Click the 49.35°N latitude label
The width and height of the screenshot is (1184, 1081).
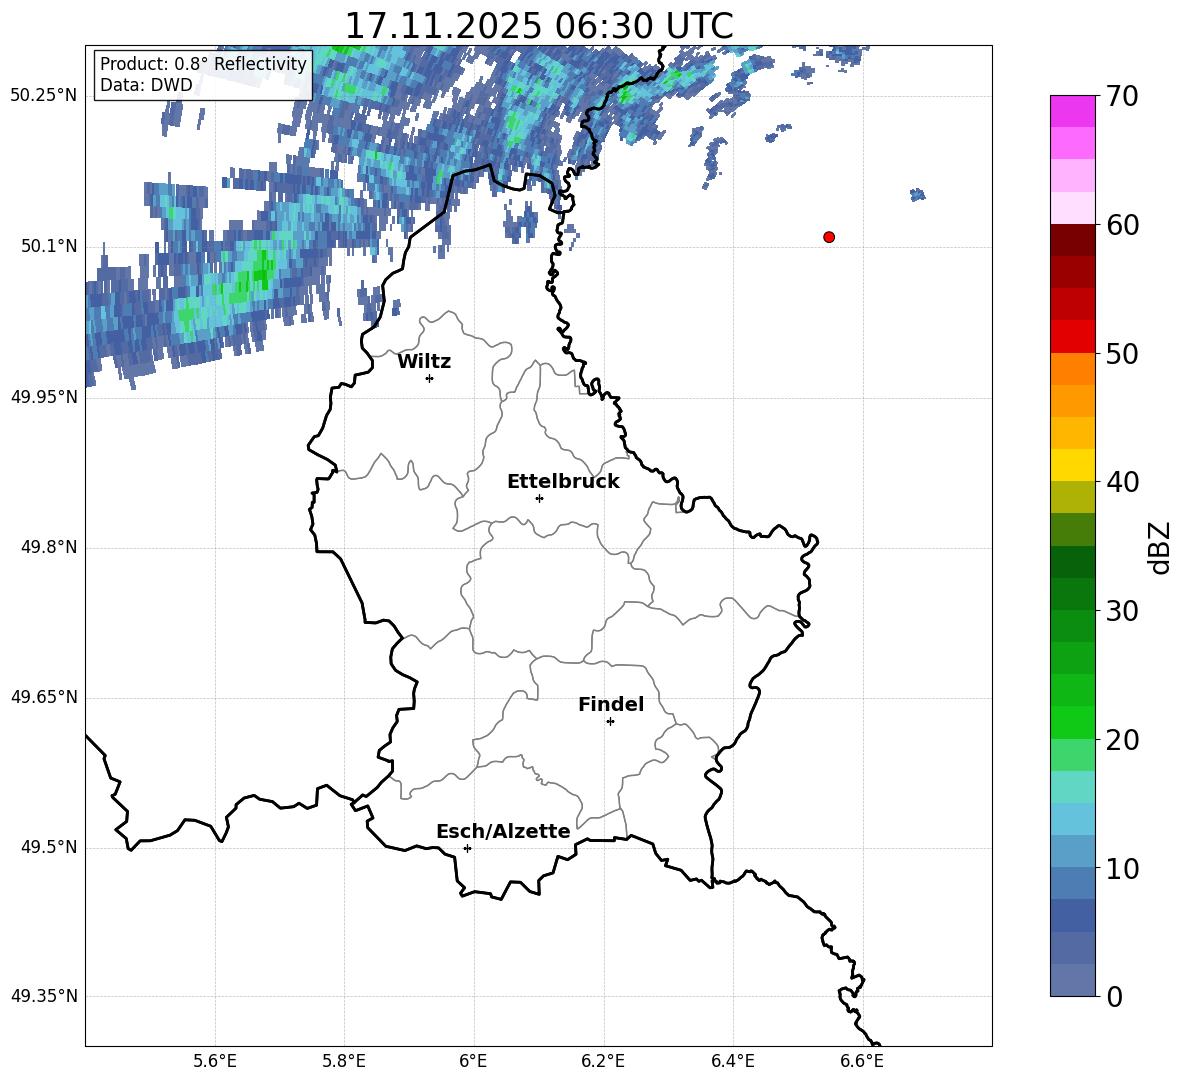point(44,996)
